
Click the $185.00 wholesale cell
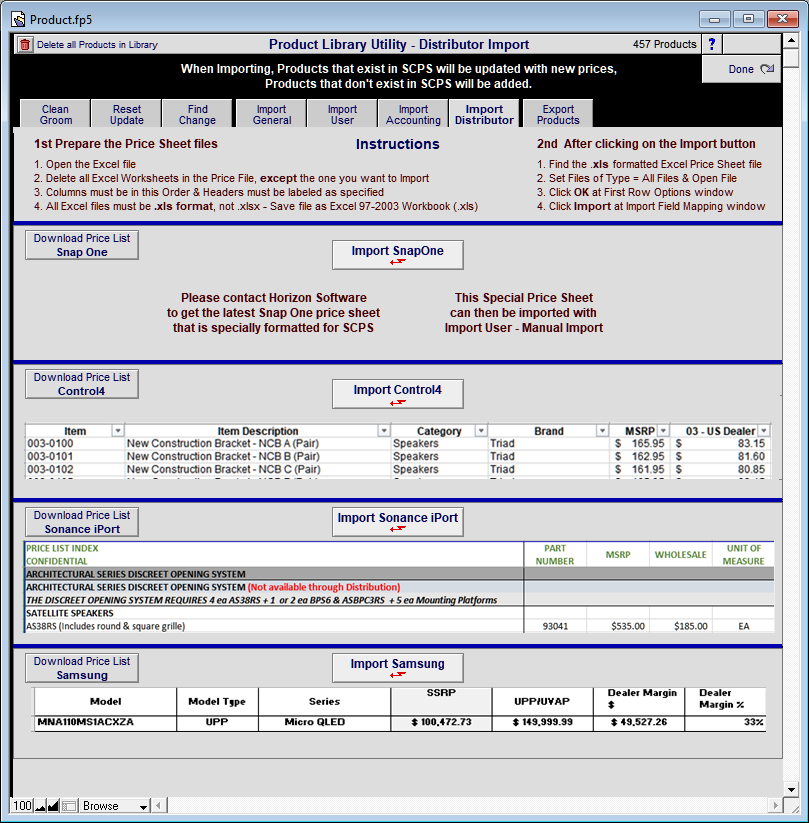(691, 626)
